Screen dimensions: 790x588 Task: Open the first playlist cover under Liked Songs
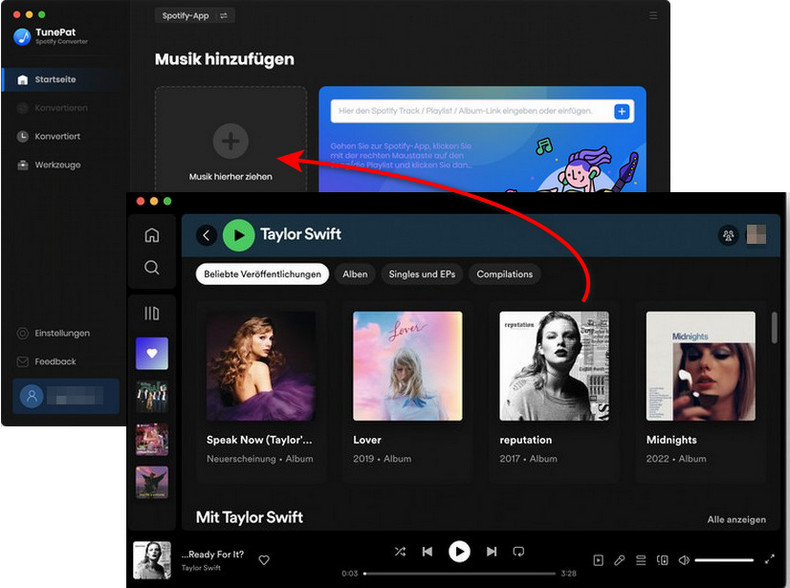[152, 397]
